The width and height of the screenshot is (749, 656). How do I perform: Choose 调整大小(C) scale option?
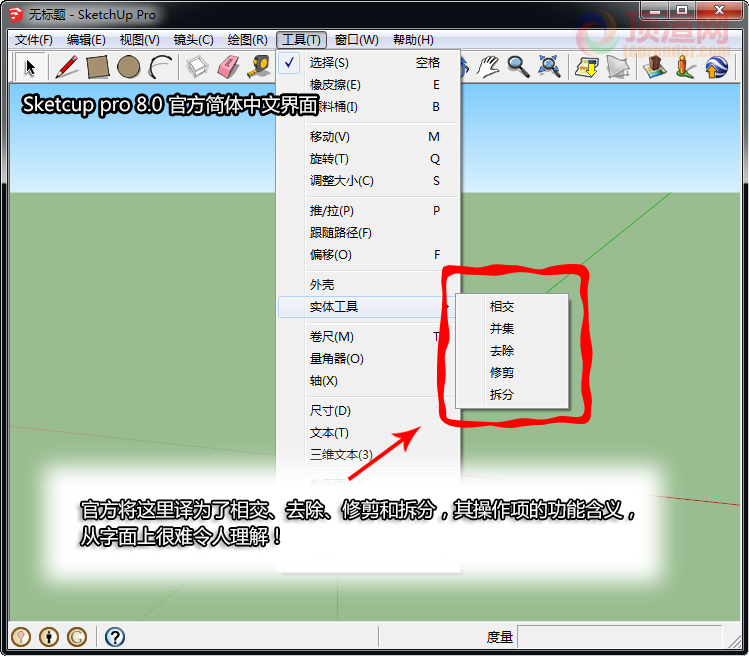[368, 181]
